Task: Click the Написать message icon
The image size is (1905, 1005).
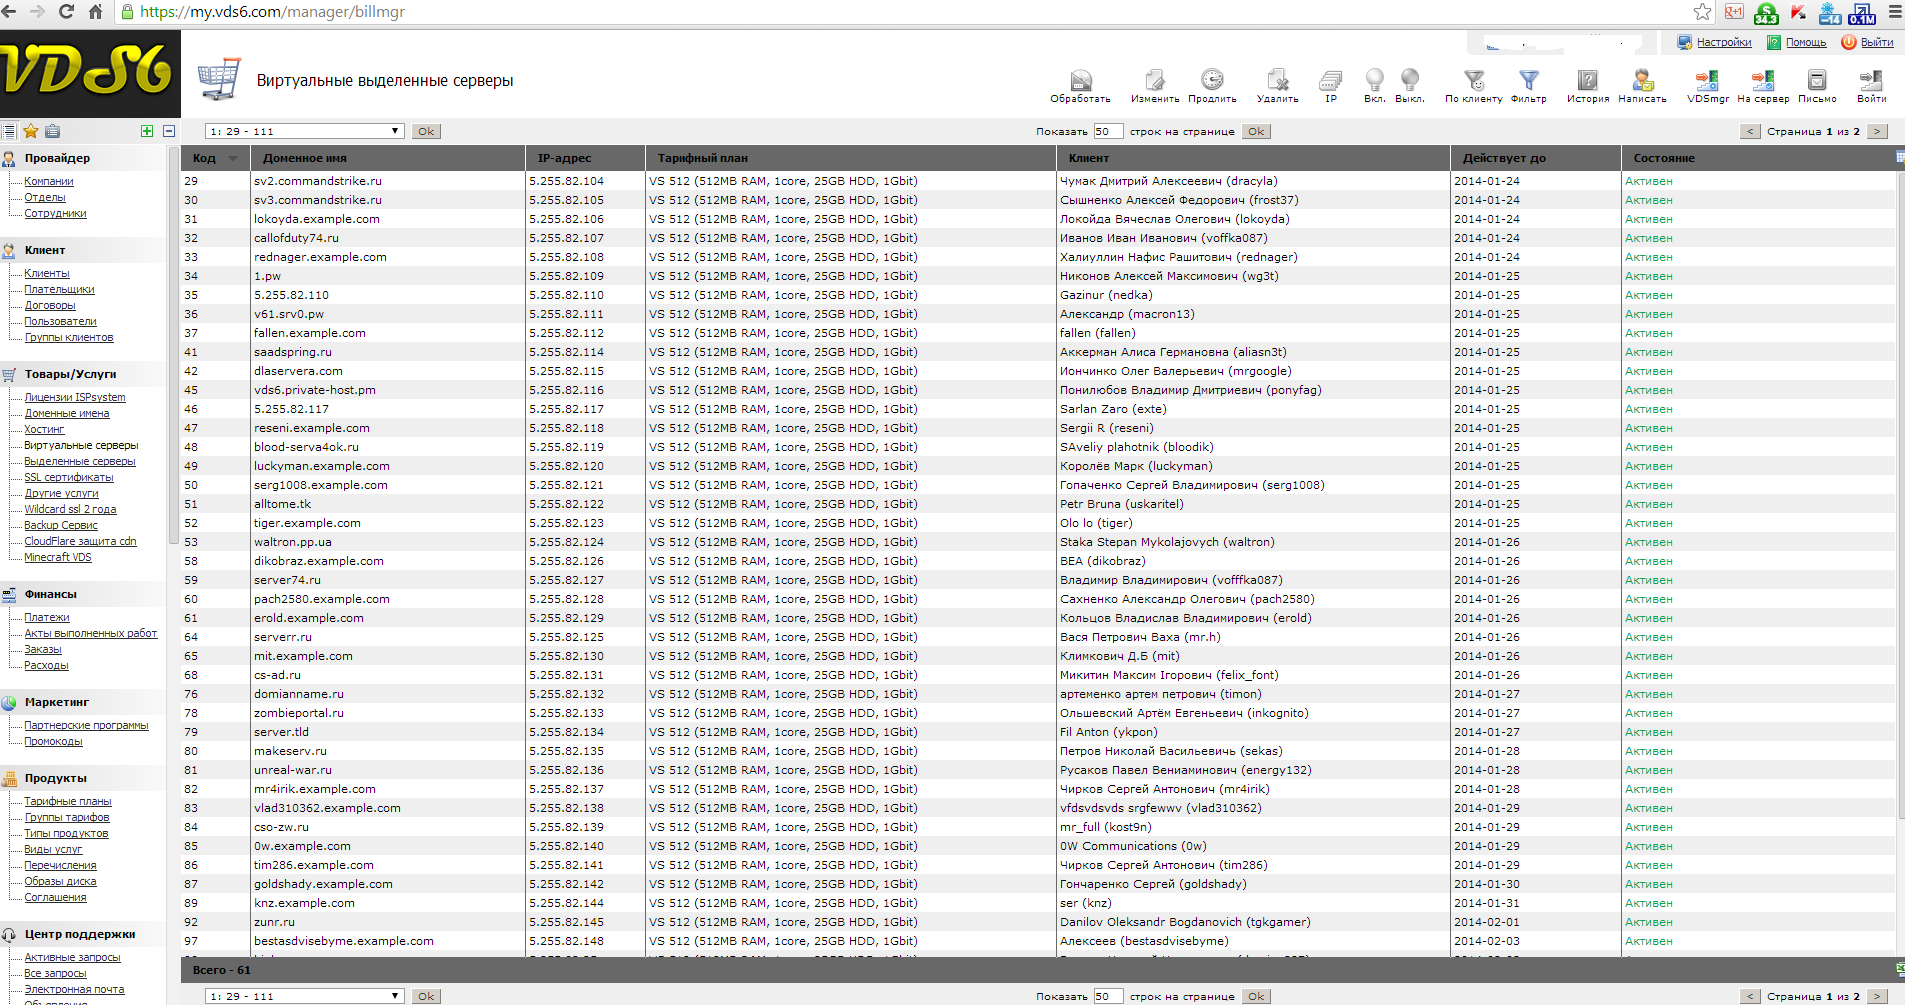Action: pos(1642,81)
